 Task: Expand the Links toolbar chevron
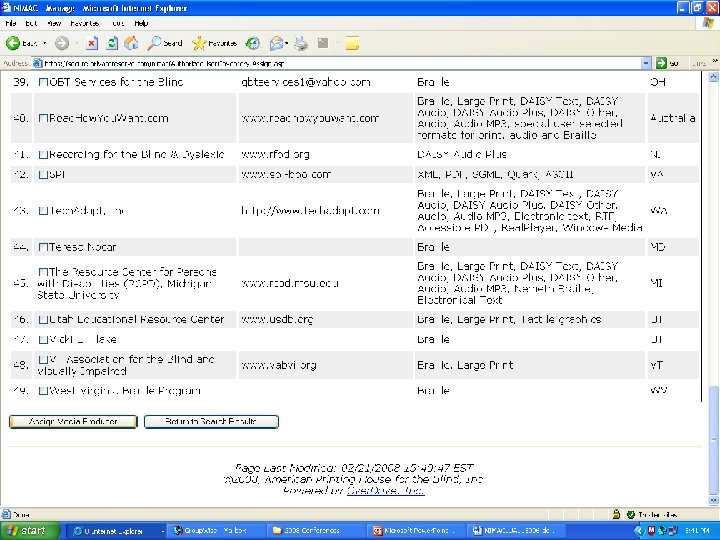[714, 61]
